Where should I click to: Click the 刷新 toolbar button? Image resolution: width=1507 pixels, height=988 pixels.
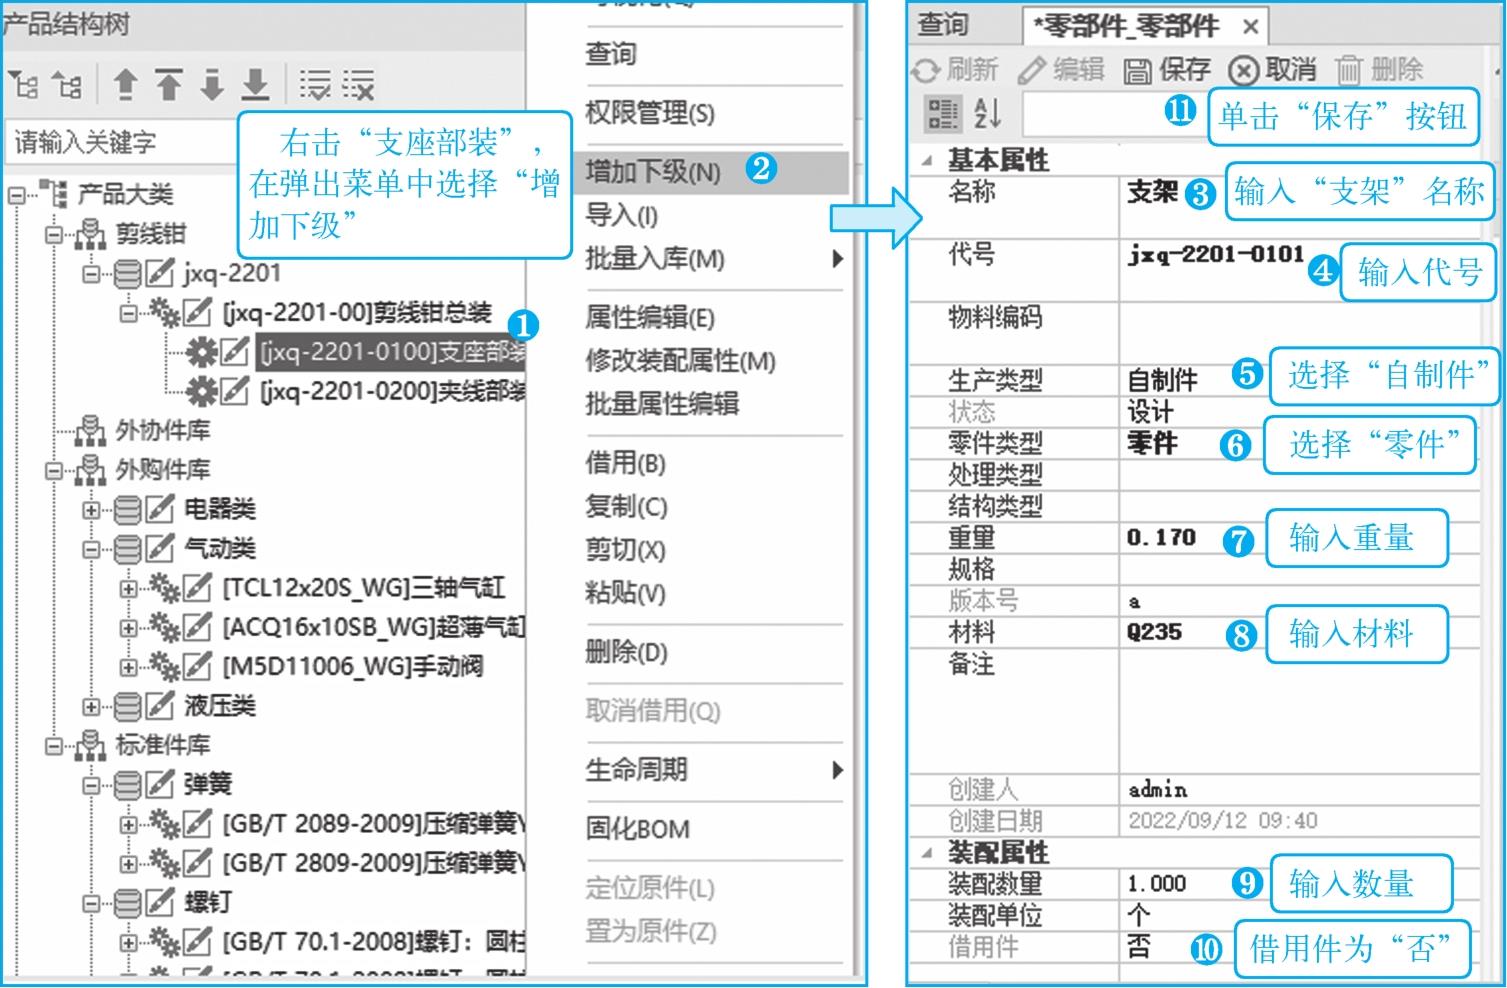click(x=955, y=69)
